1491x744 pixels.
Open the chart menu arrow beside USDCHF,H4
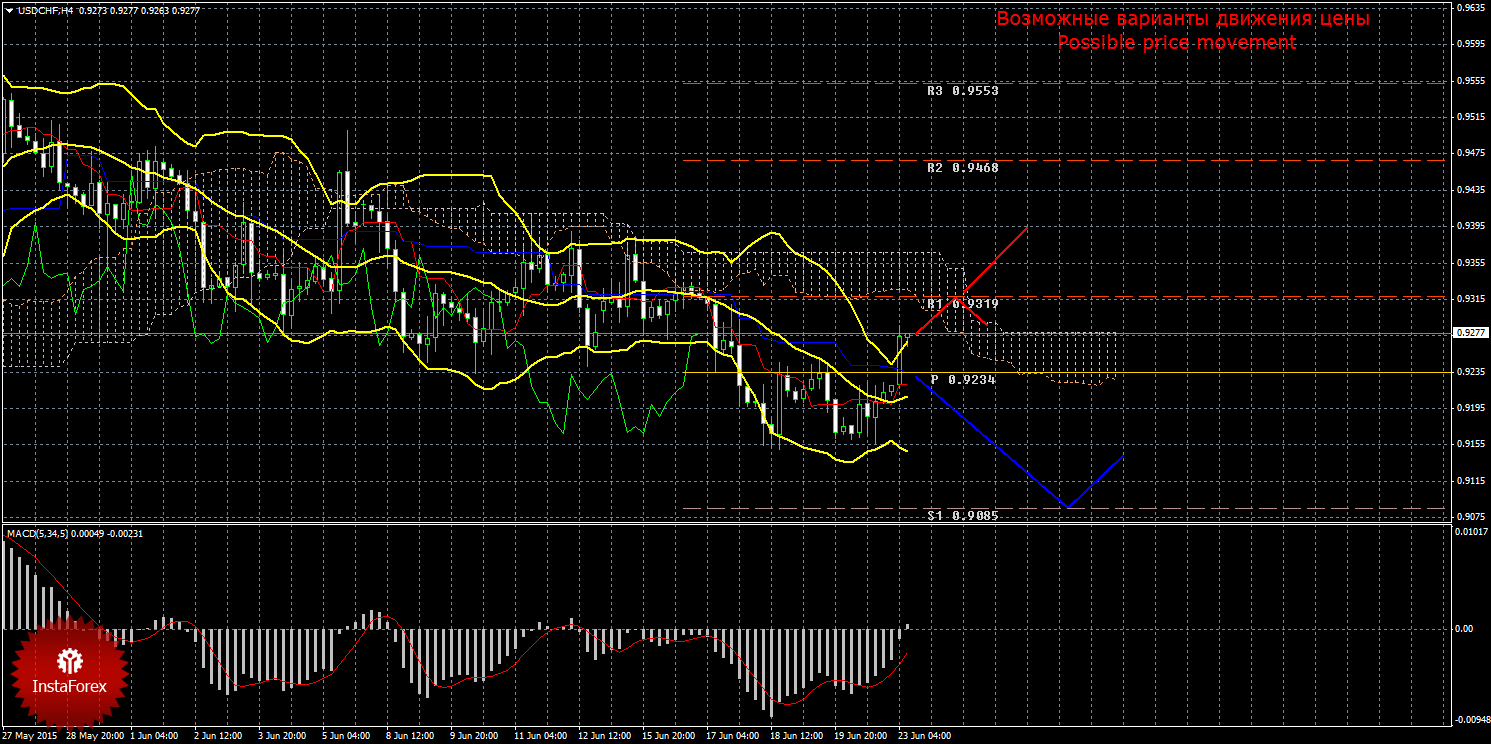[9, 10]
